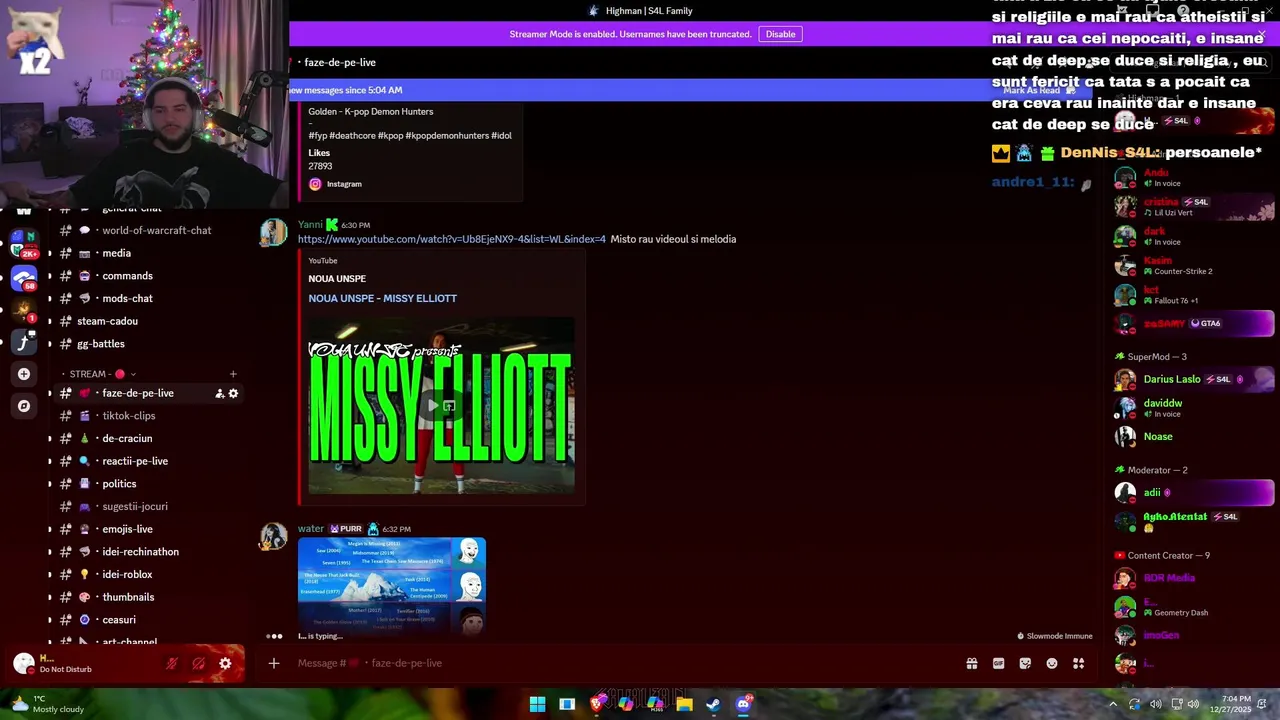Image resolution: width=1280 pixels, height=720 pixels.
Task: Open Windows Start menu
Action: [537, 704]
